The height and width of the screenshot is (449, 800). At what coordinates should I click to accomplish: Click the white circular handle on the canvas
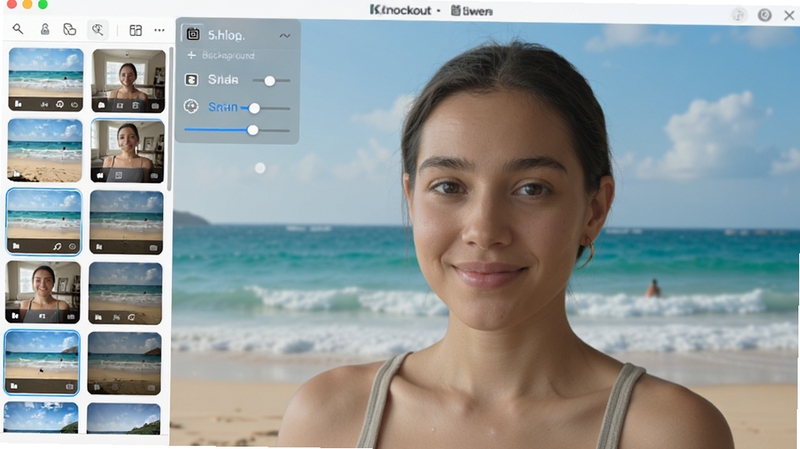coord(260,168)
